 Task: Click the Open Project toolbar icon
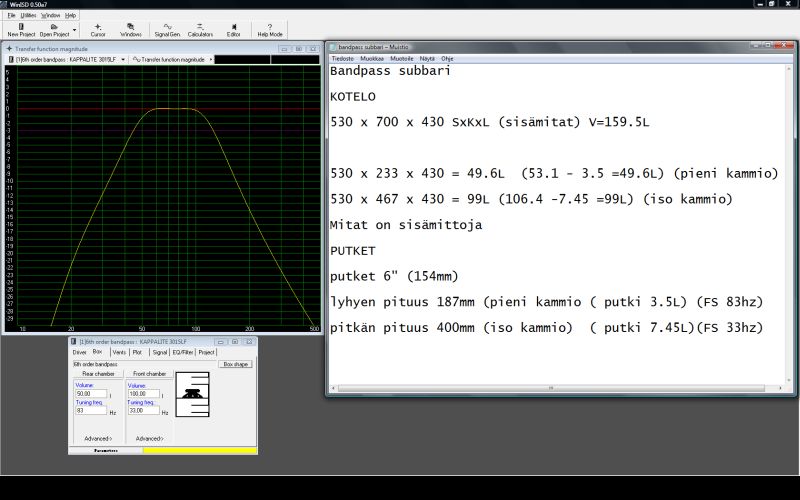(x=54, y=29)
